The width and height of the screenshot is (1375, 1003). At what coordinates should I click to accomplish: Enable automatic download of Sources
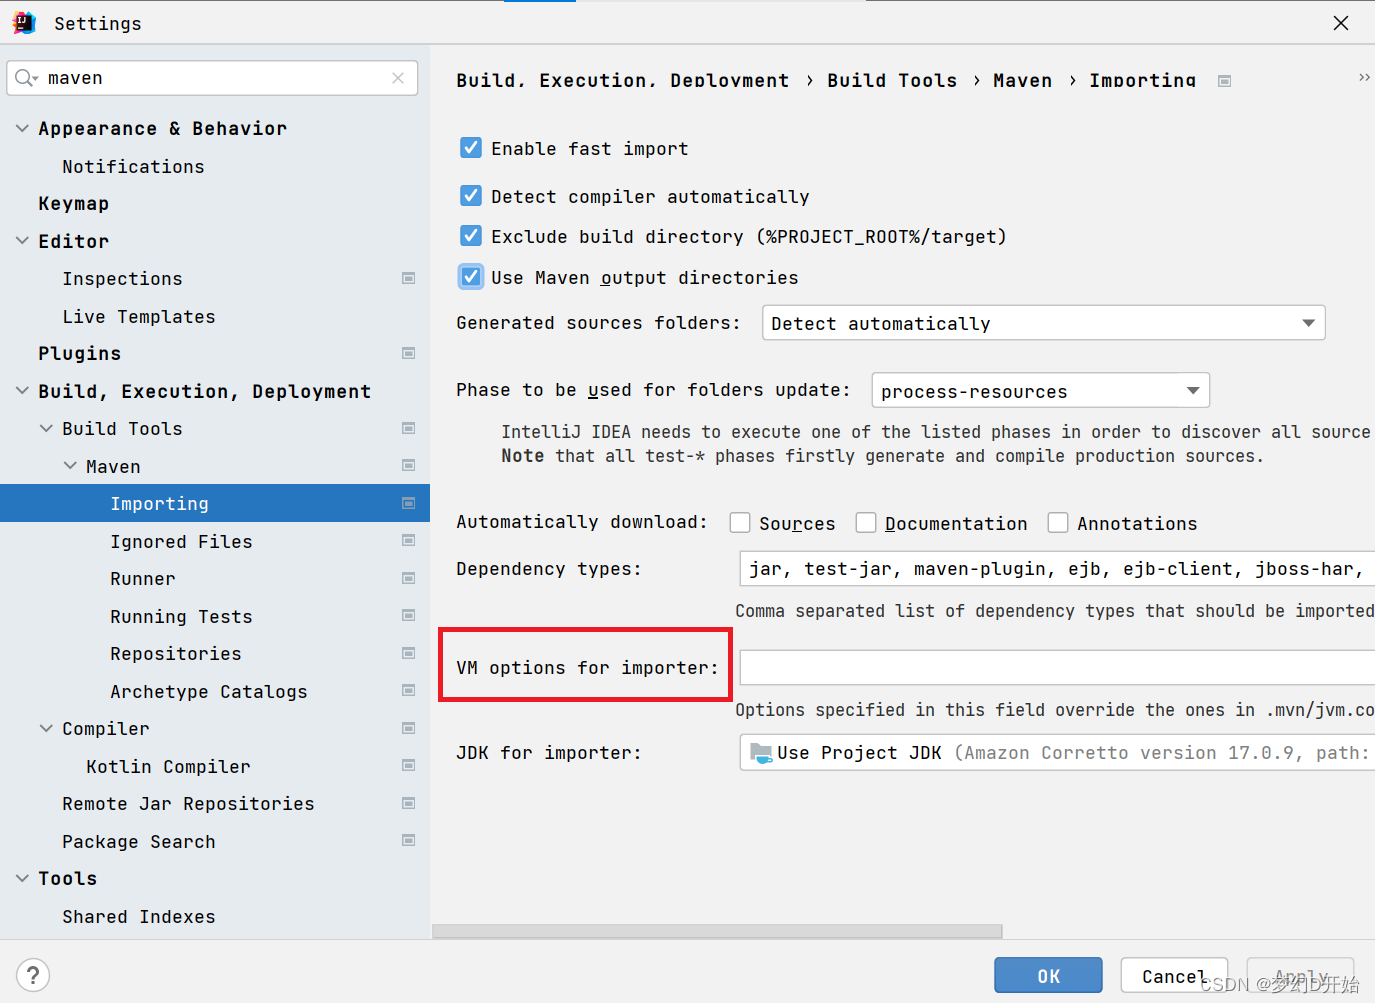tap(740, 522)
